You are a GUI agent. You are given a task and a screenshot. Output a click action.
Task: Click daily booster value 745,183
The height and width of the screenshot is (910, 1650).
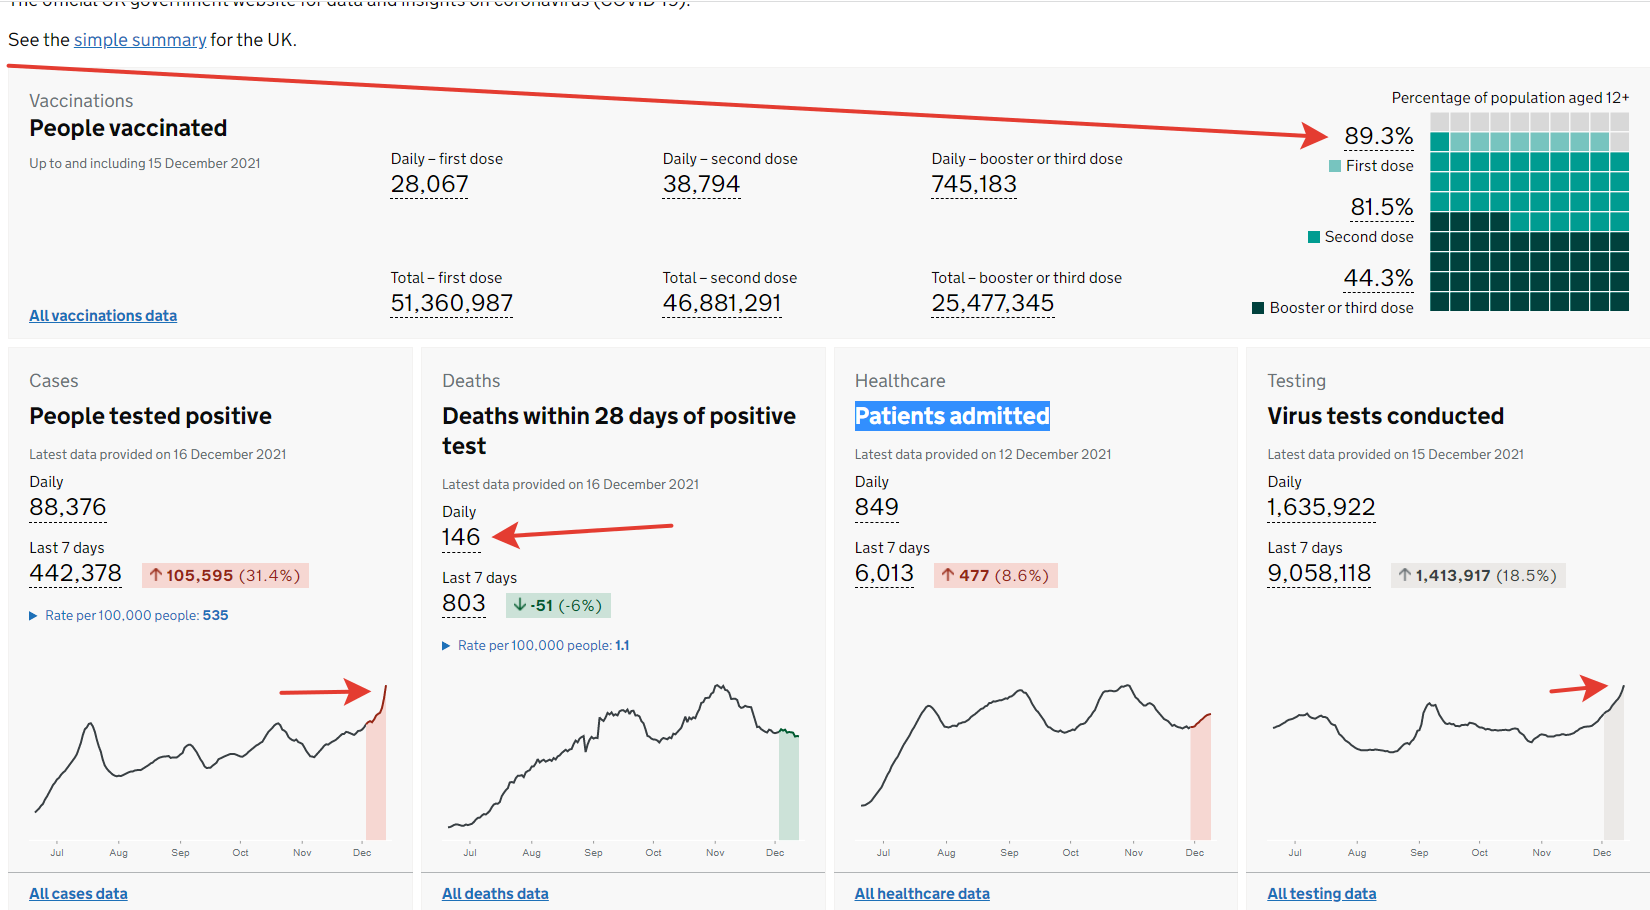[974, 185]
